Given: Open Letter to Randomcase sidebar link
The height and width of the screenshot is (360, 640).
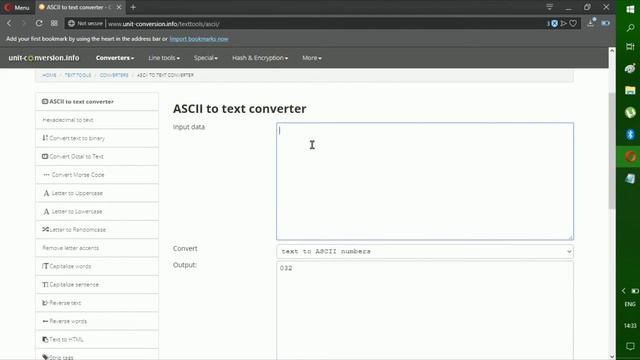Looking at the screenshot, I should click(x=97, y=230).
